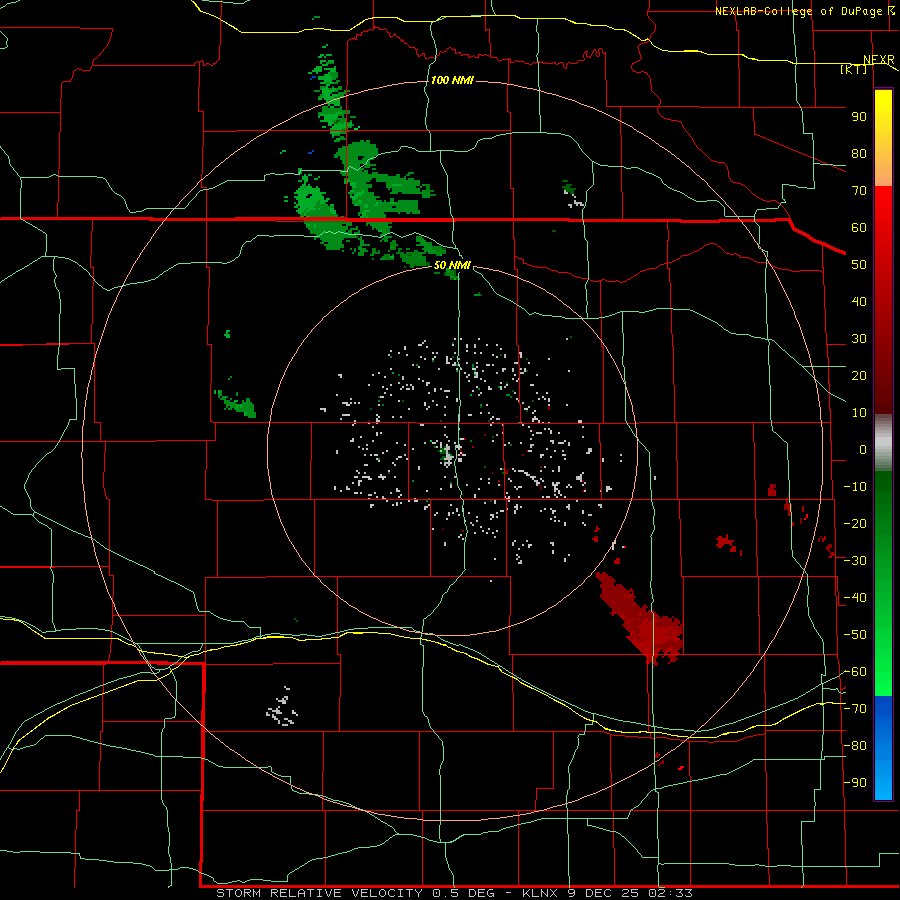Viewport: 900px width, 900px height.
Task: Click the positive "40" scale value
Action: [859, 301]
